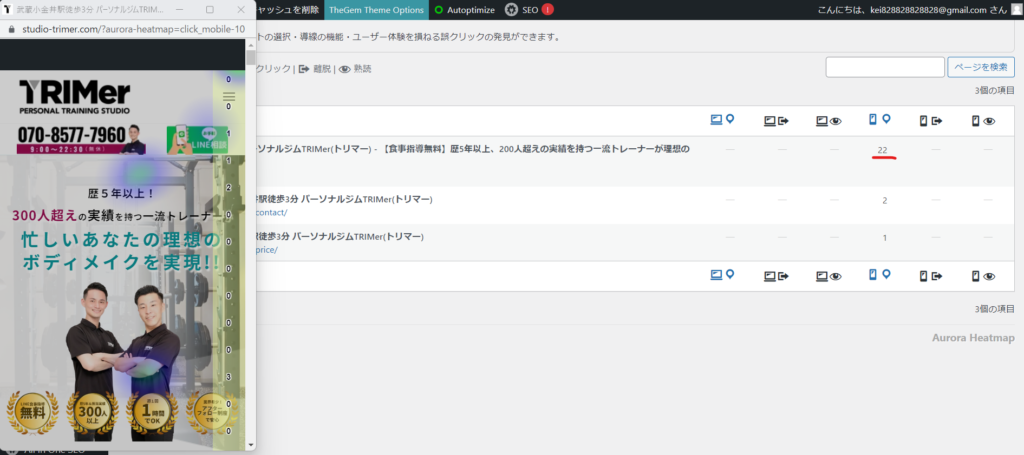Open the SEO admin bar menu

coord(530,10)
